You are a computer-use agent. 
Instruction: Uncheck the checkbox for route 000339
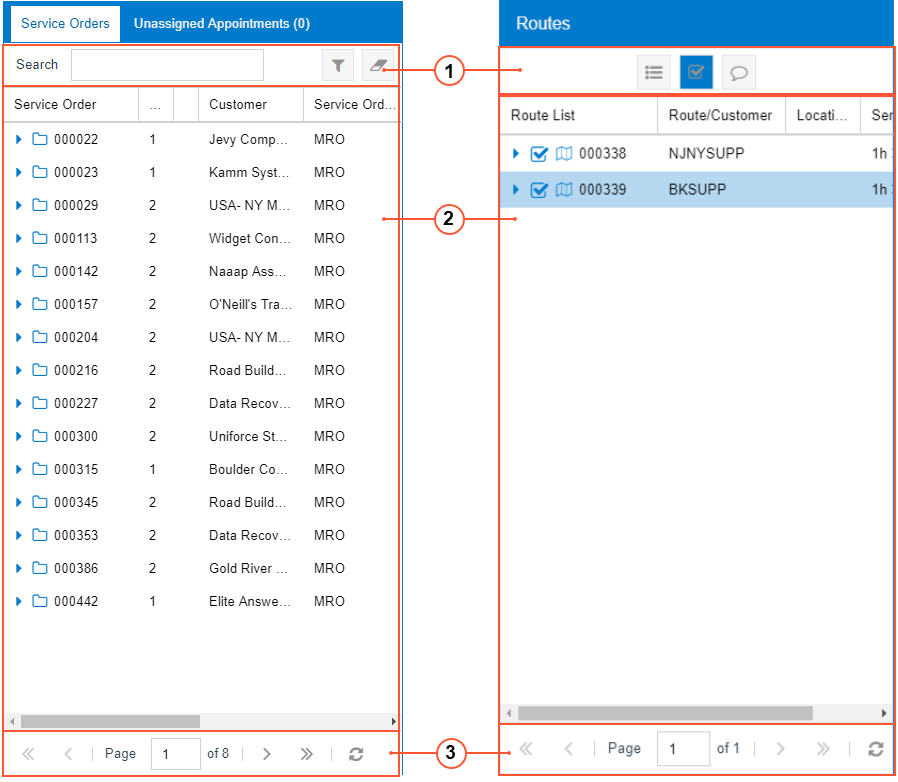(539, 190)
